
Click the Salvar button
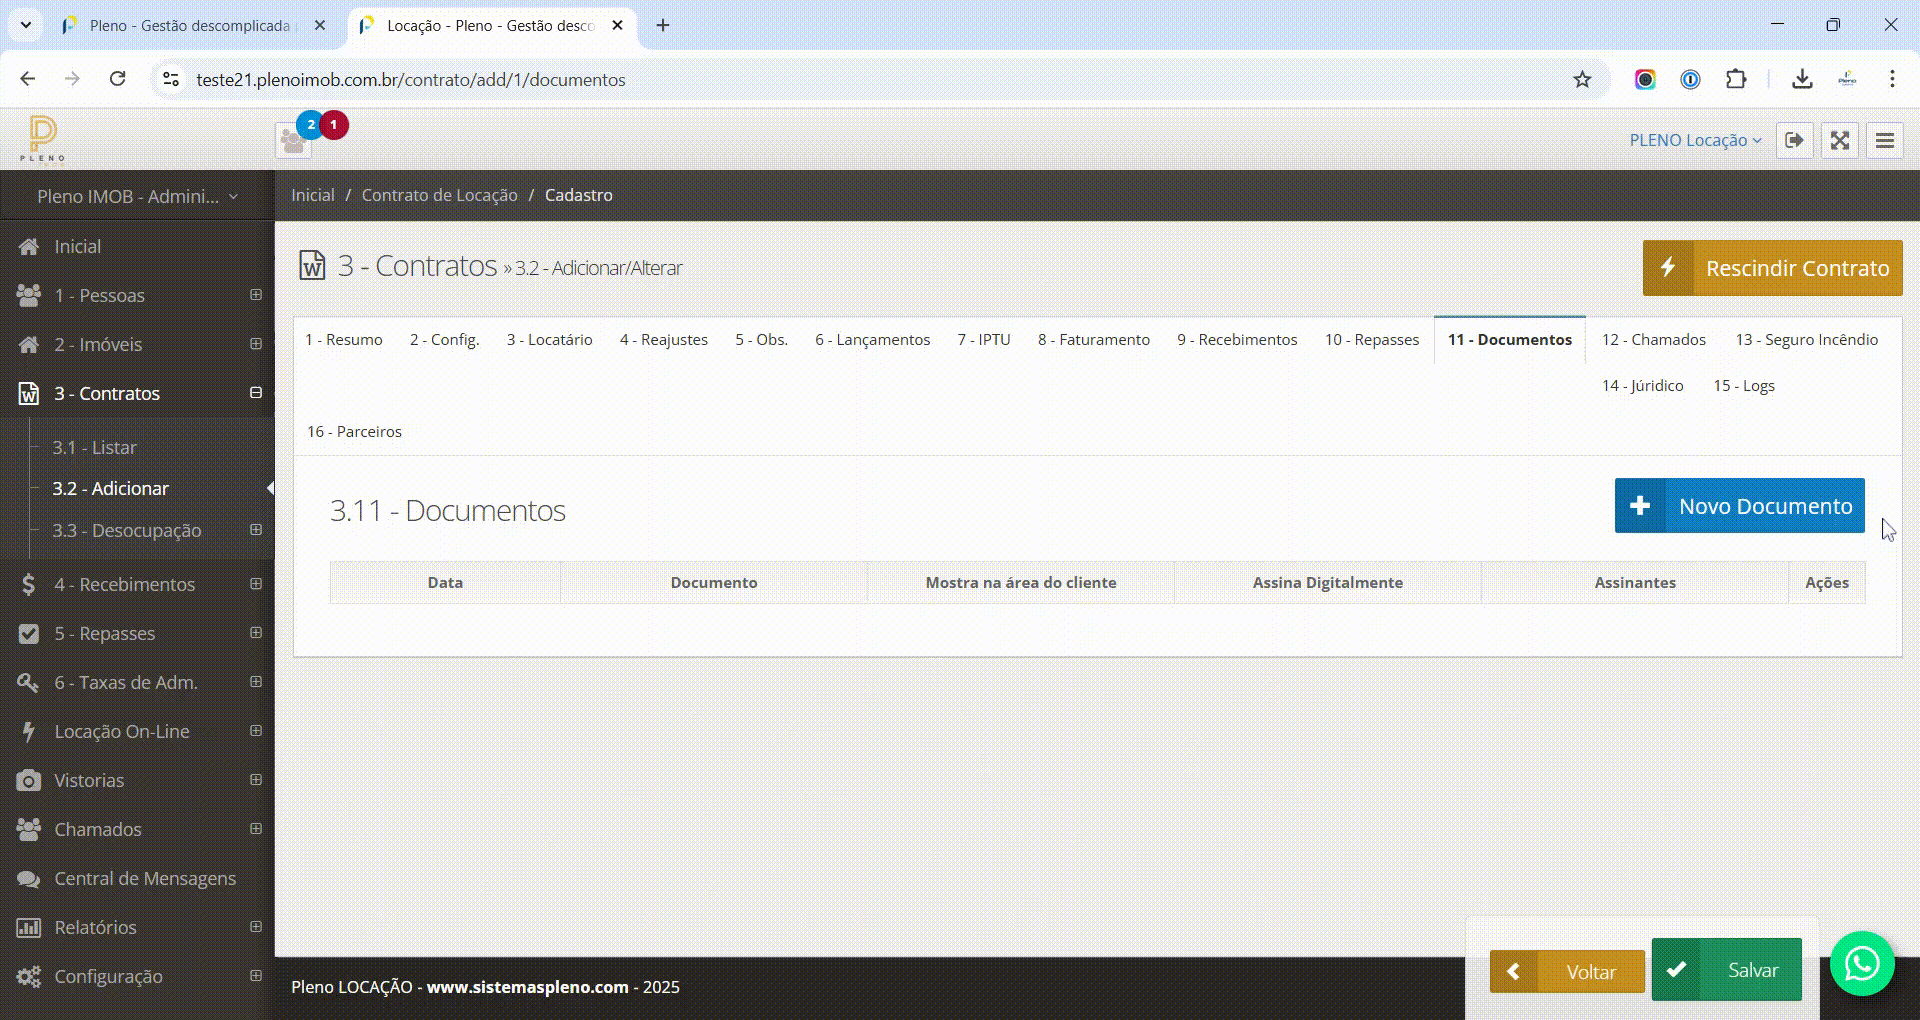[1726, 970]
